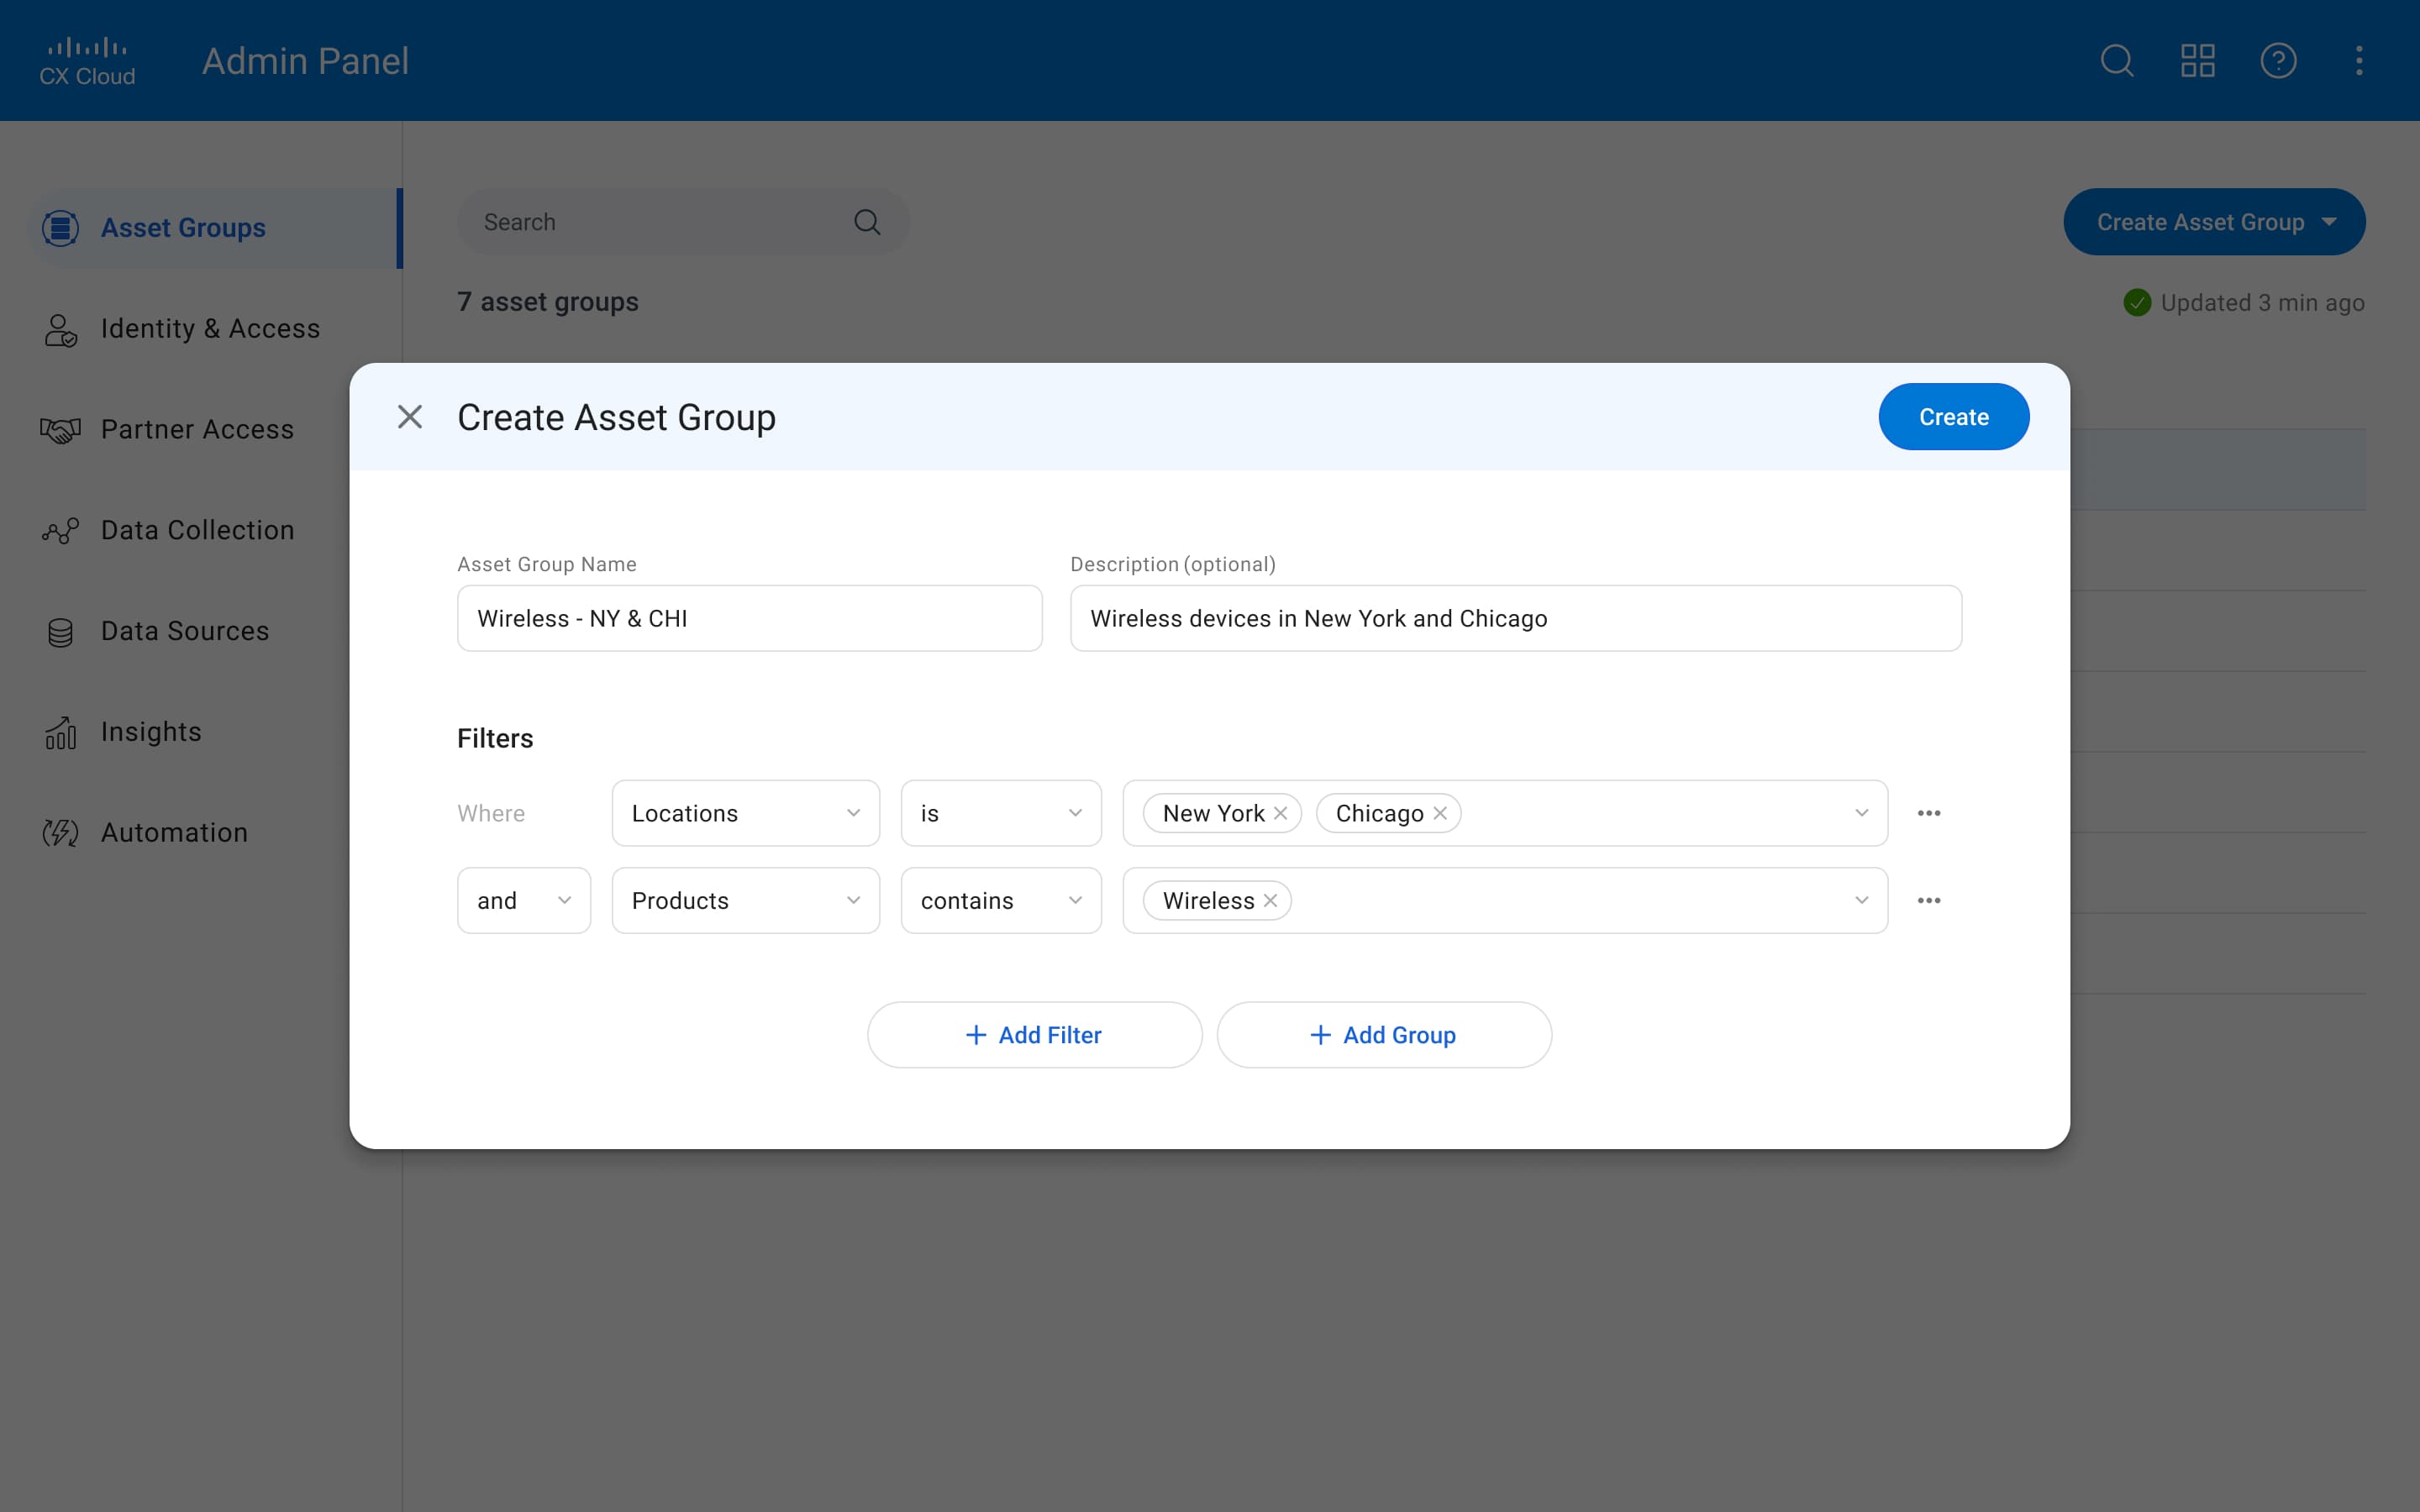Open the options menu for the Locations filter row
The height and width of the screenshot is (1512, 2420).
coord(1929,813)
